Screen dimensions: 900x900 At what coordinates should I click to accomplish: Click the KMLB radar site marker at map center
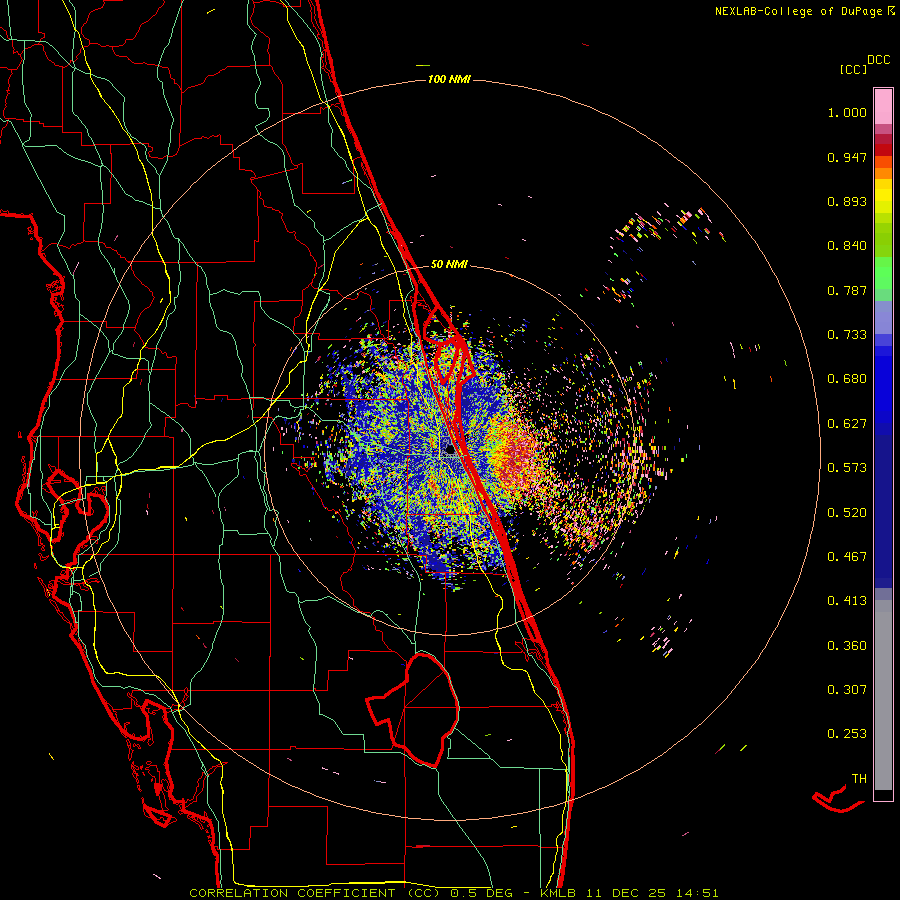pos(451,449)
